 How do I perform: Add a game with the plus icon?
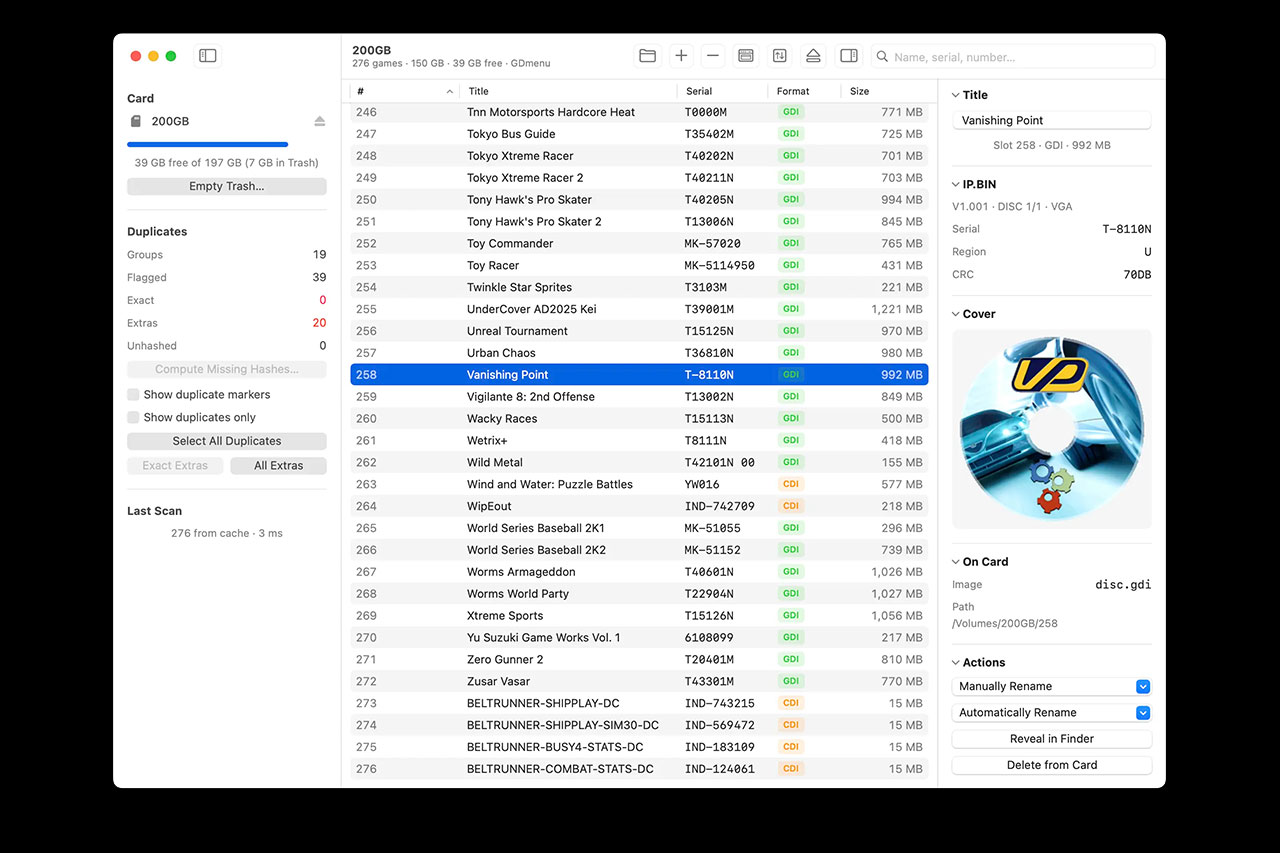coord(681,56)
